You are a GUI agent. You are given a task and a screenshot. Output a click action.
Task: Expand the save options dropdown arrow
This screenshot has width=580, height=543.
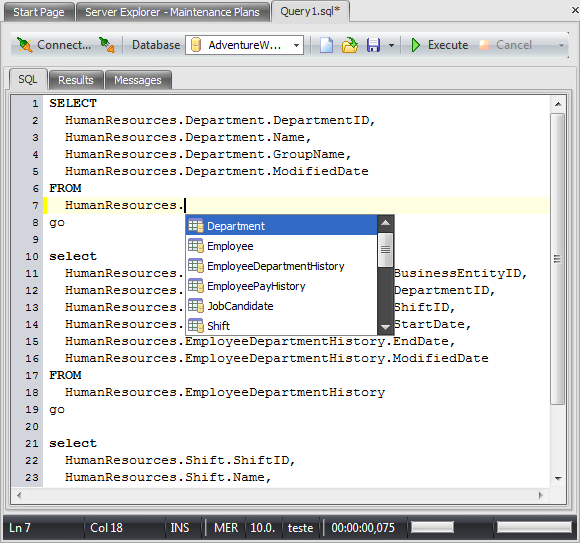click(391, 45)
